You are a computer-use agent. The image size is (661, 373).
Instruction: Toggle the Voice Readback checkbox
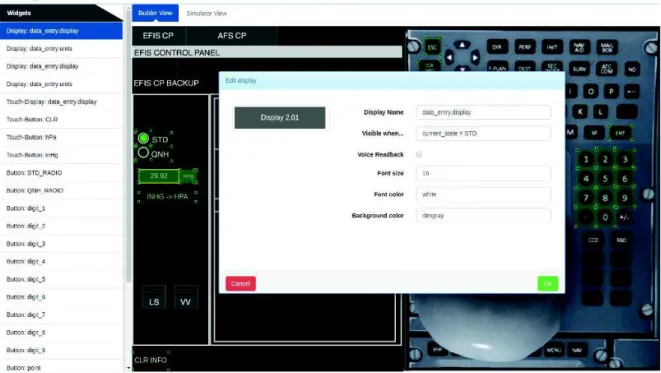pos(419,154)
